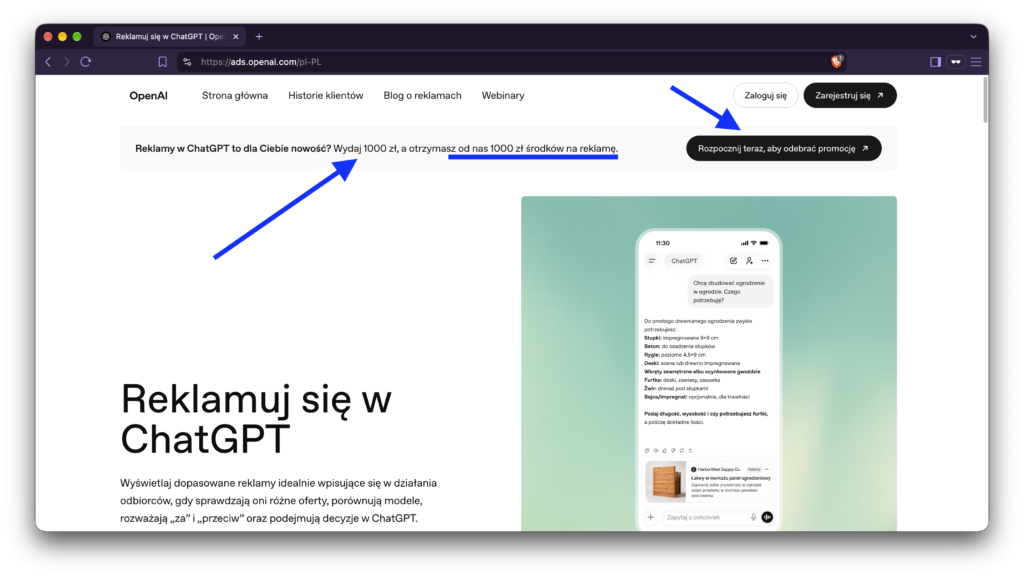Click the phone mockup sidebar menu icon

click(652, 261)
